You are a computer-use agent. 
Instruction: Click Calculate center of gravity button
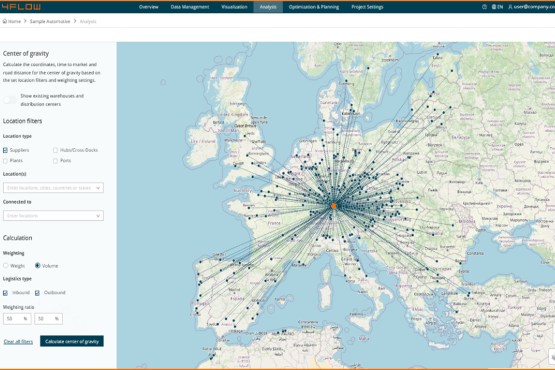pyautogui.click(x=72, y=341)
